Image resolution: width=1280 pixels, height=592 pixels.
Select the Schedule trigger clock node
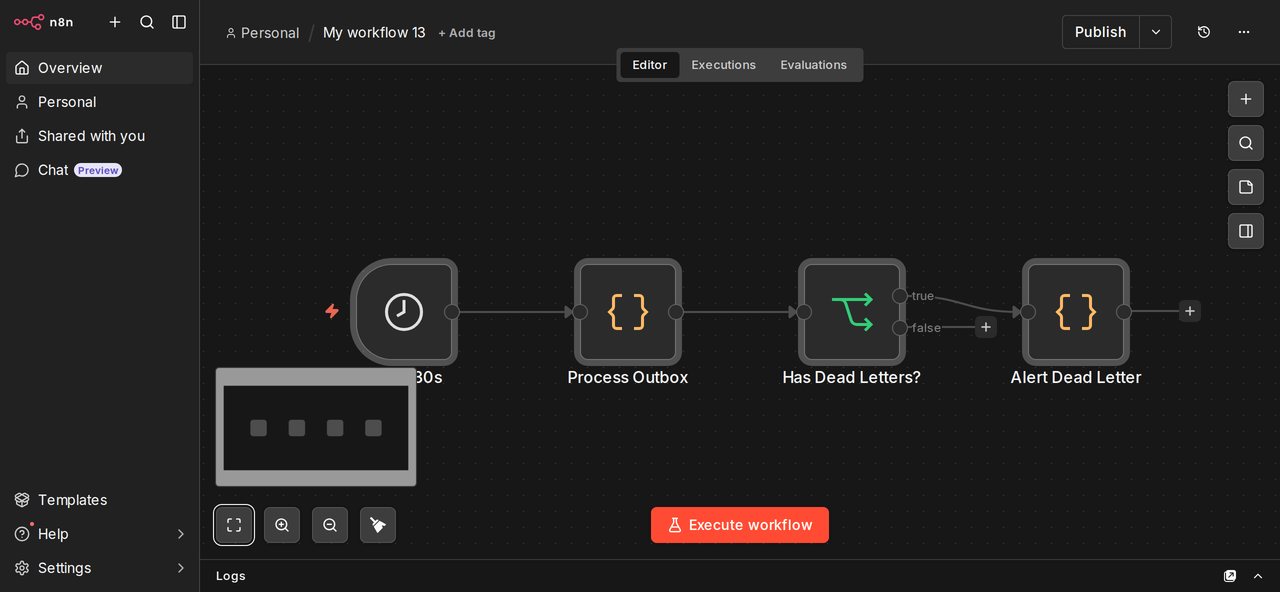tap(404, 312)
